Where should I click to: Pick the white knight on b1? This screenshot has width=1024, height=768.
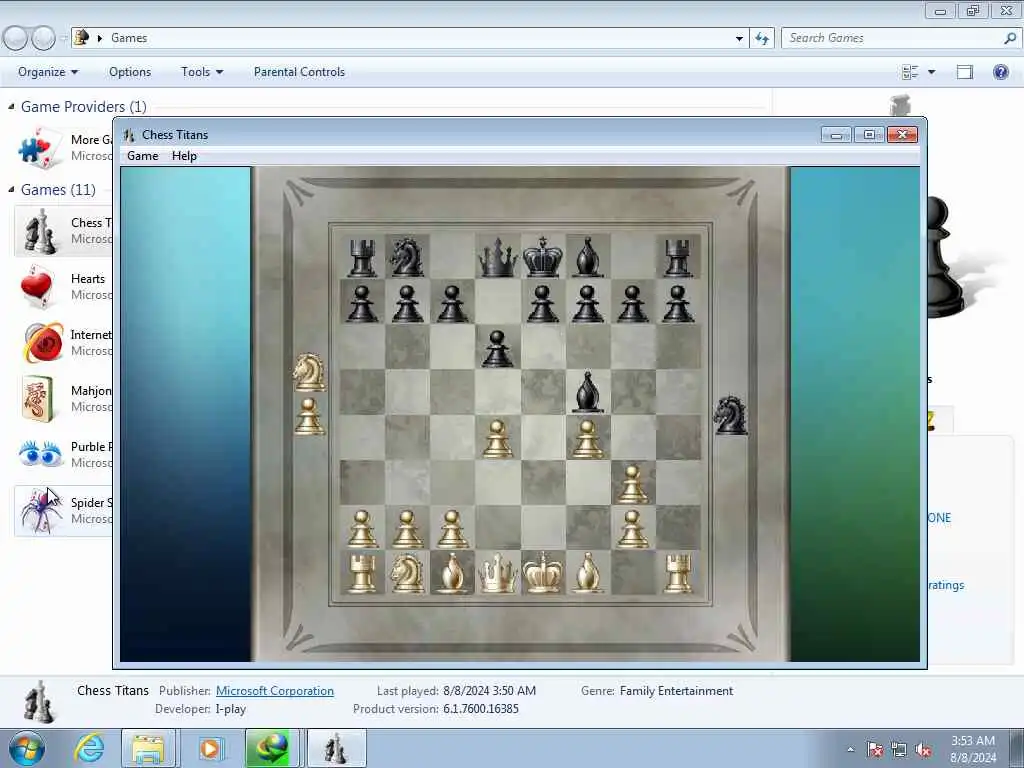407,573
